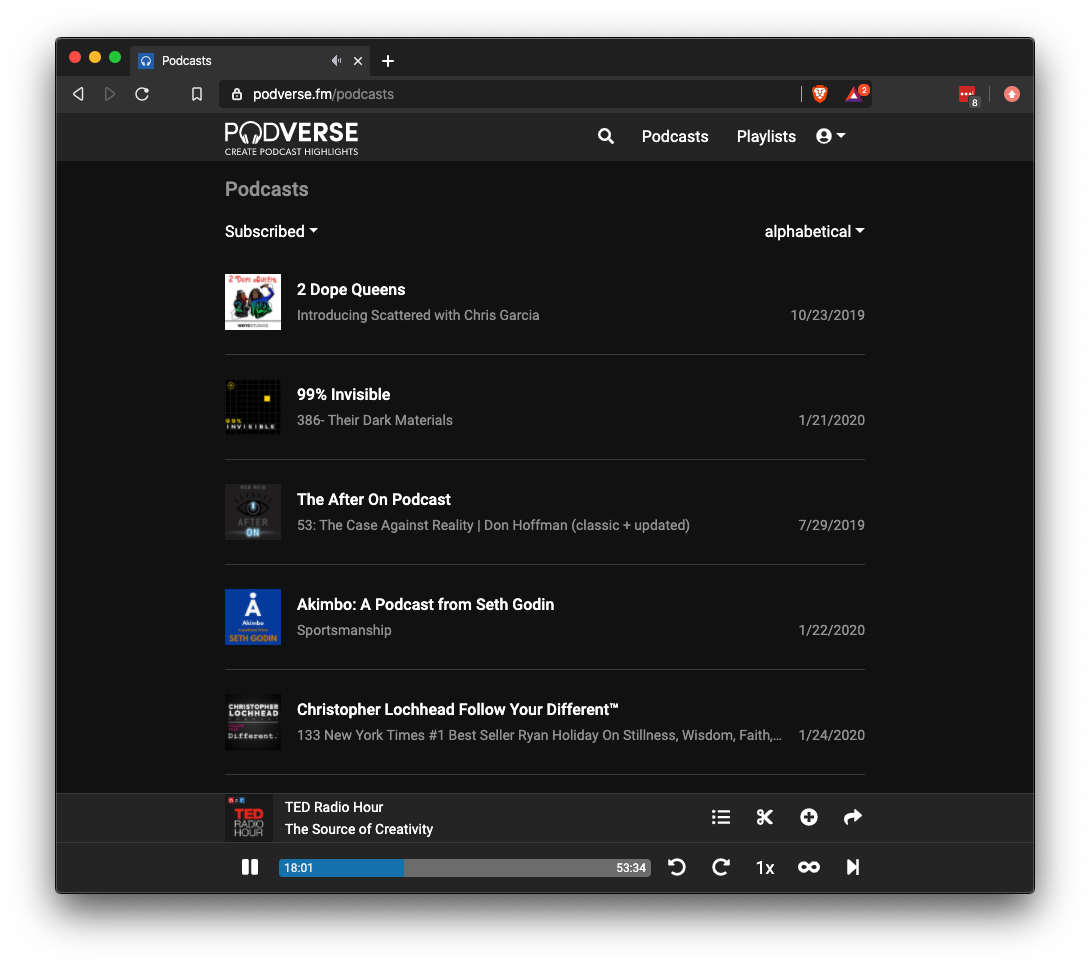Viewport: 1090px width, 967px height.
Task: Select the Podcasts menu item
Action: (675, 136)
